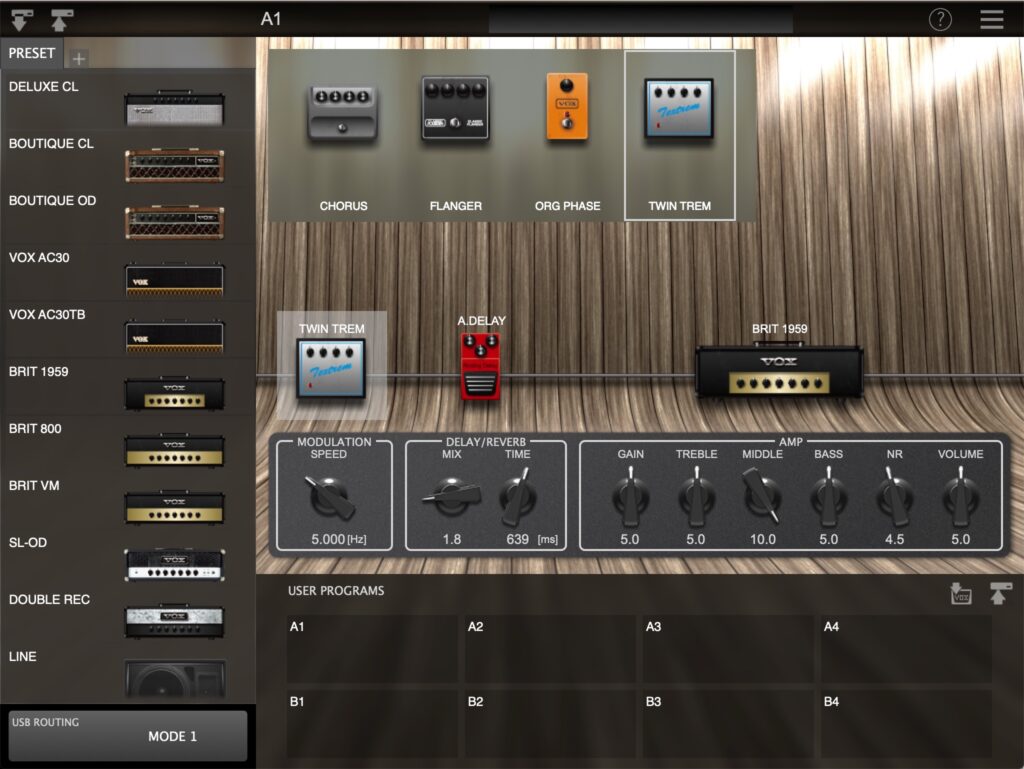This screenshot has height=769, width=1024.
Task: Click the 10.0 middle value
Action: [x=762, y=539]
